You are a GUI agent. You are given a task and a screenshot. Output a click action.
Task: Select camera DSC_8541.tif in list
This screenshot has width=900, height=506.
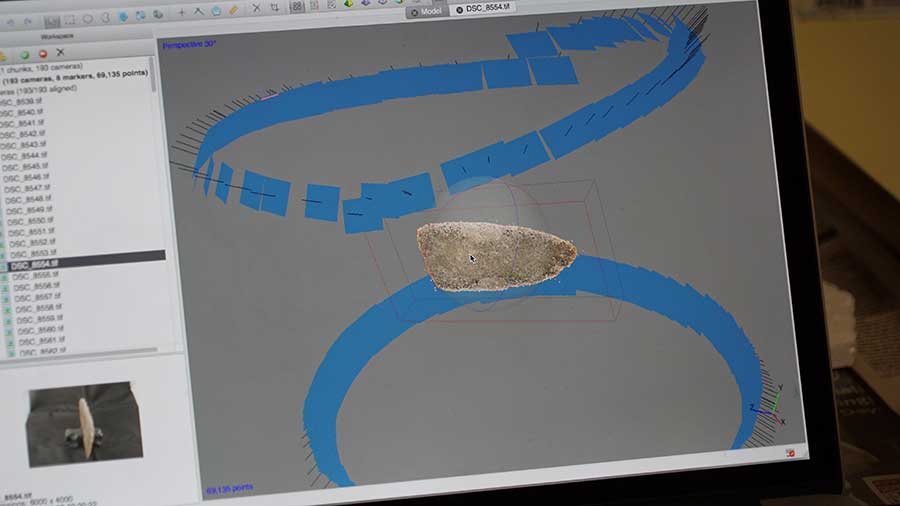pyautogui.click(x=23, y=123)
